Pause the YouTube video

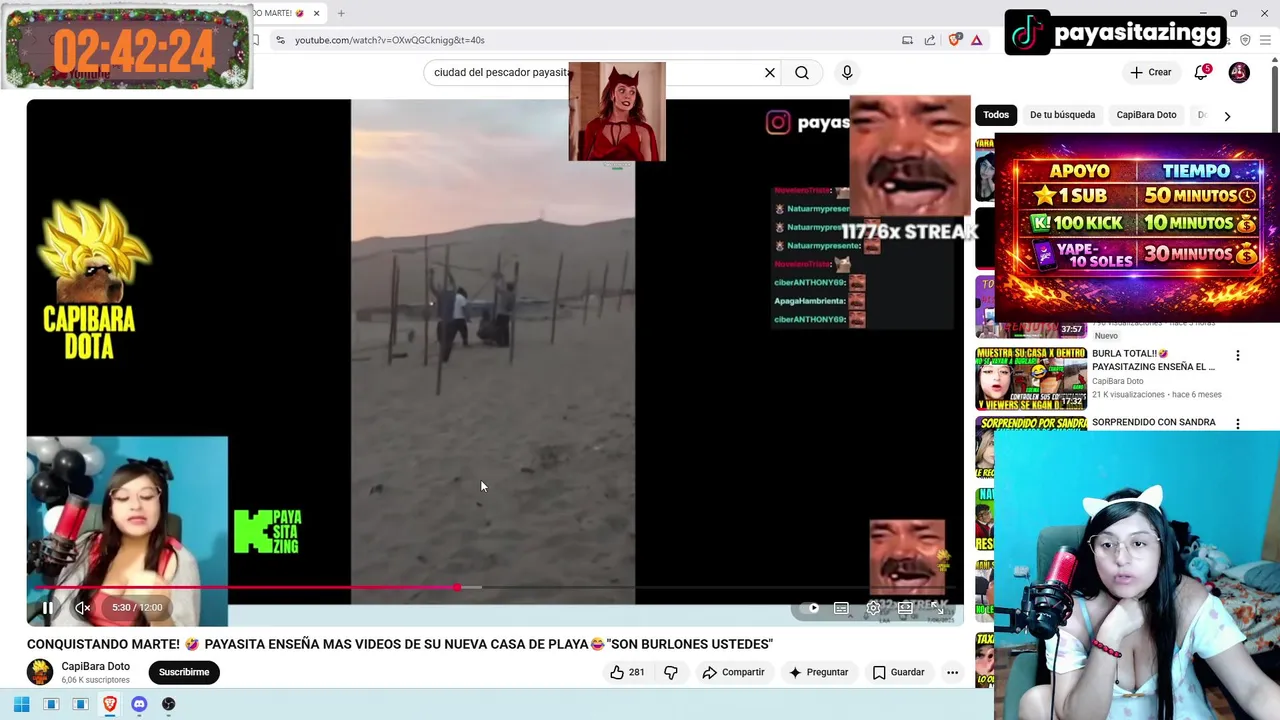pos(47,607)
